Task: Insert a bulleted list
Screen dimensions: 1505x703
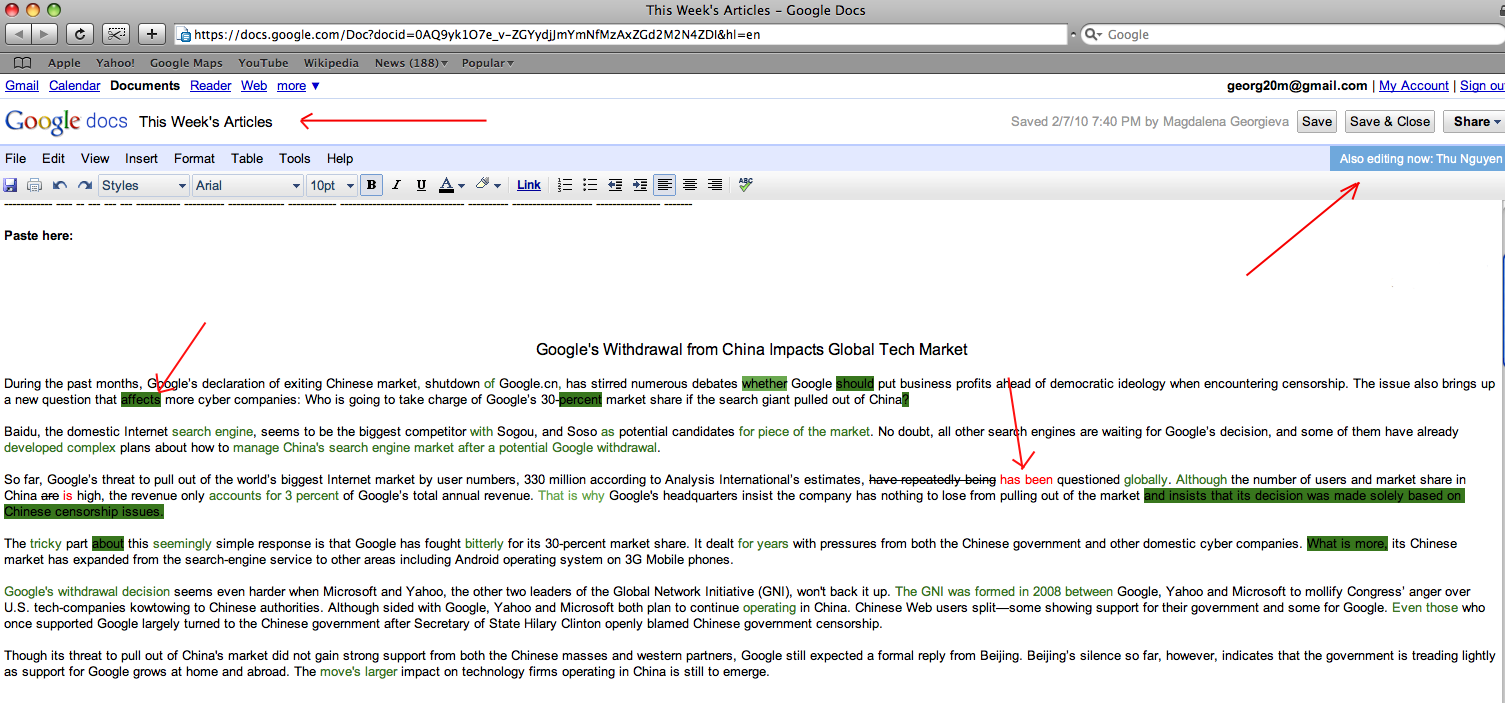Action: tap(590, 185)
